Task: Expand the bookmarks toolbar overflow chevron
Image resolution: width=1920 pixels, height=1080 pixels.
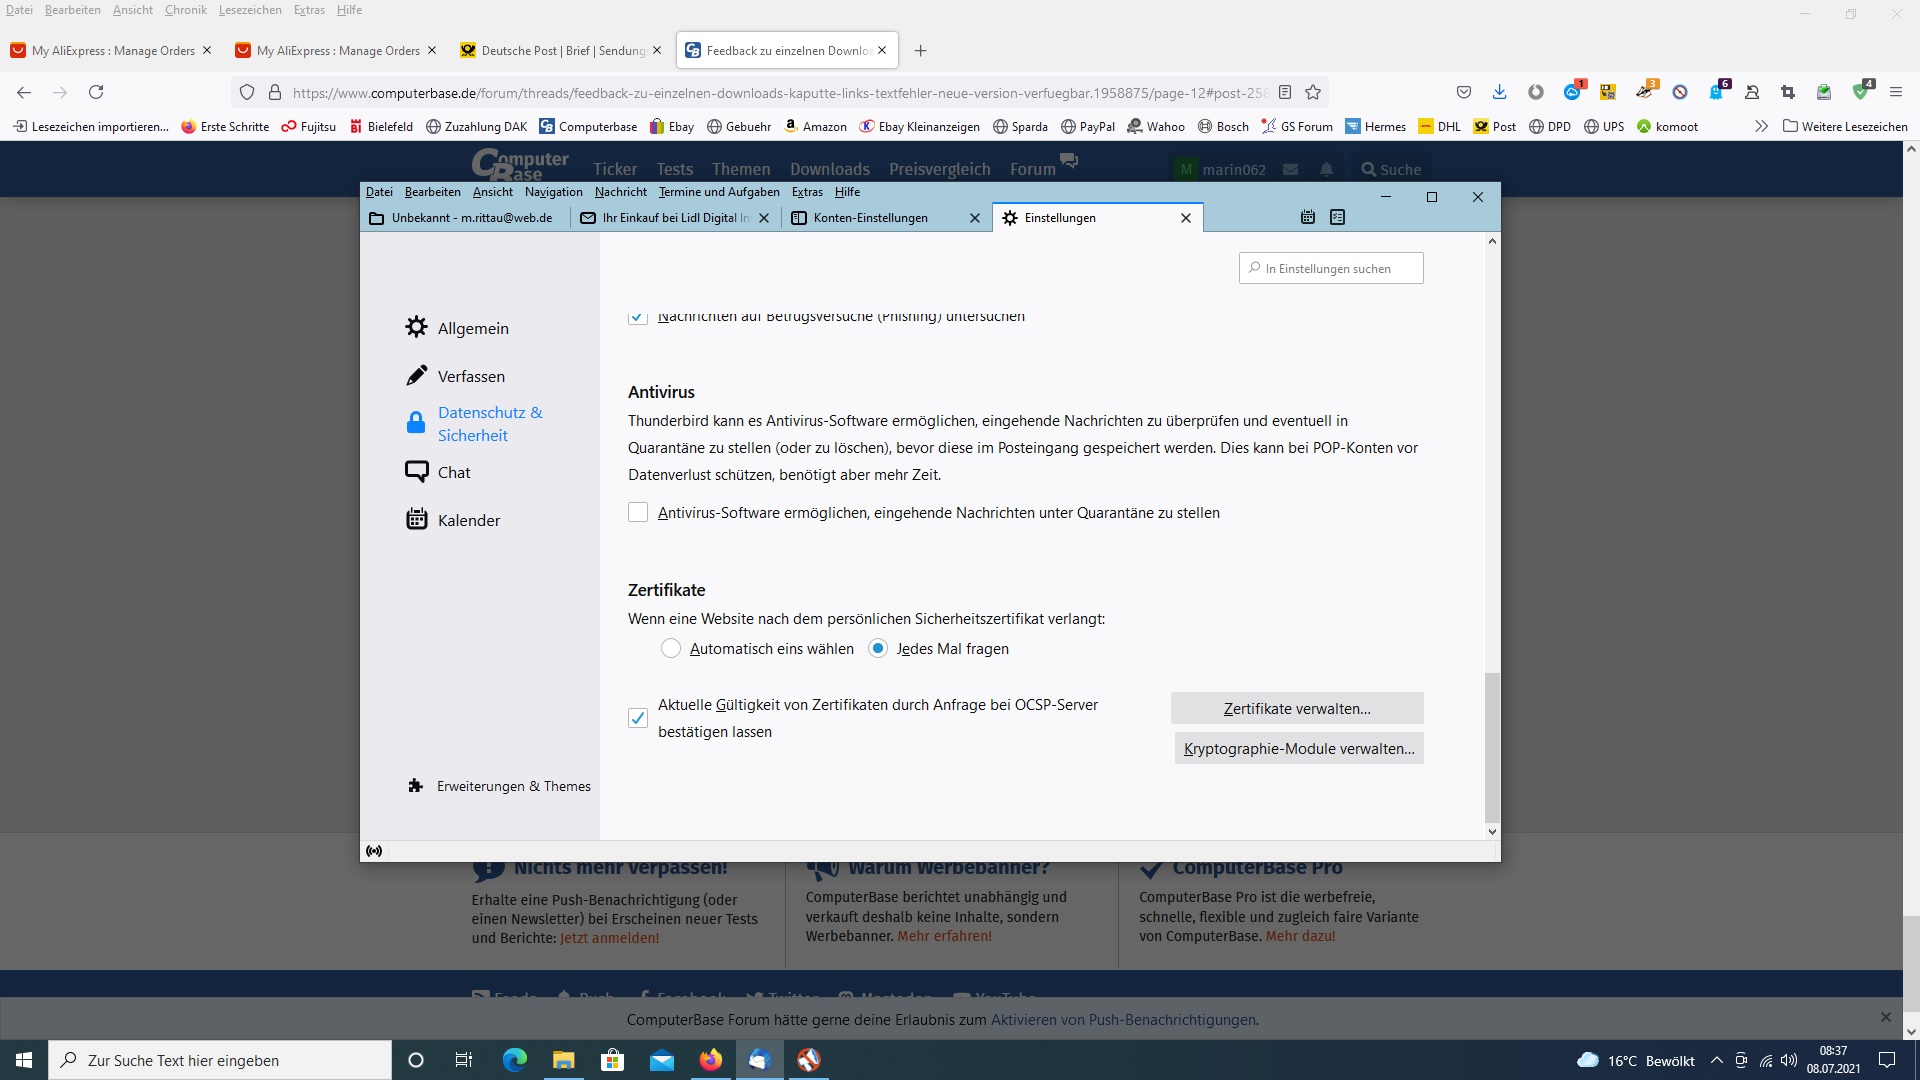Action: pyautogui.click(x=1761, y=126)
